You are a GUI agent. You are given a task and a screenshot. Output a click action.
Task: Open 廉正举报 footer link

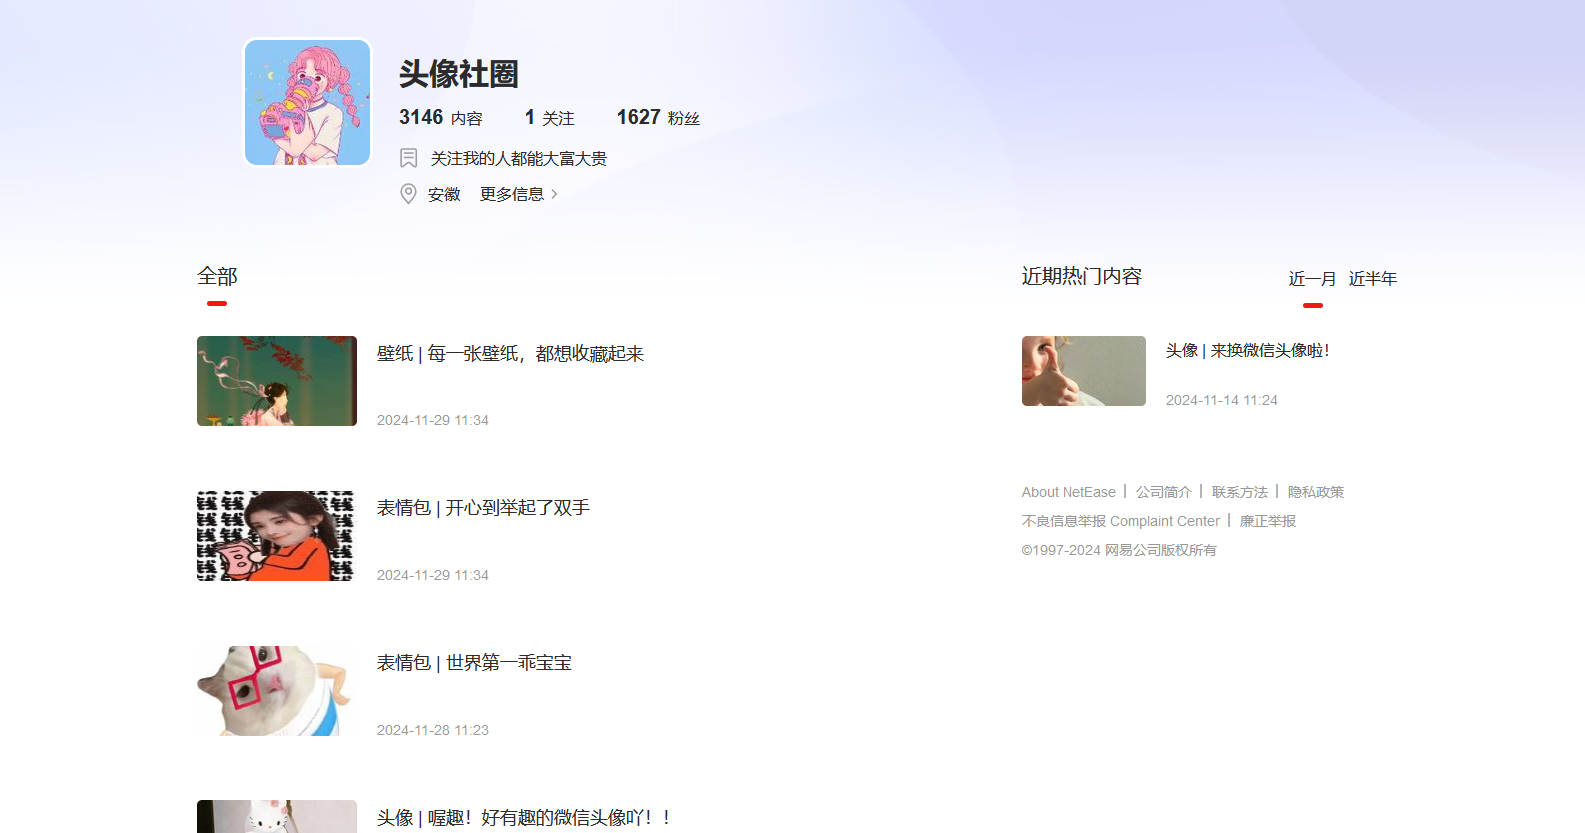click(1267, 521)
